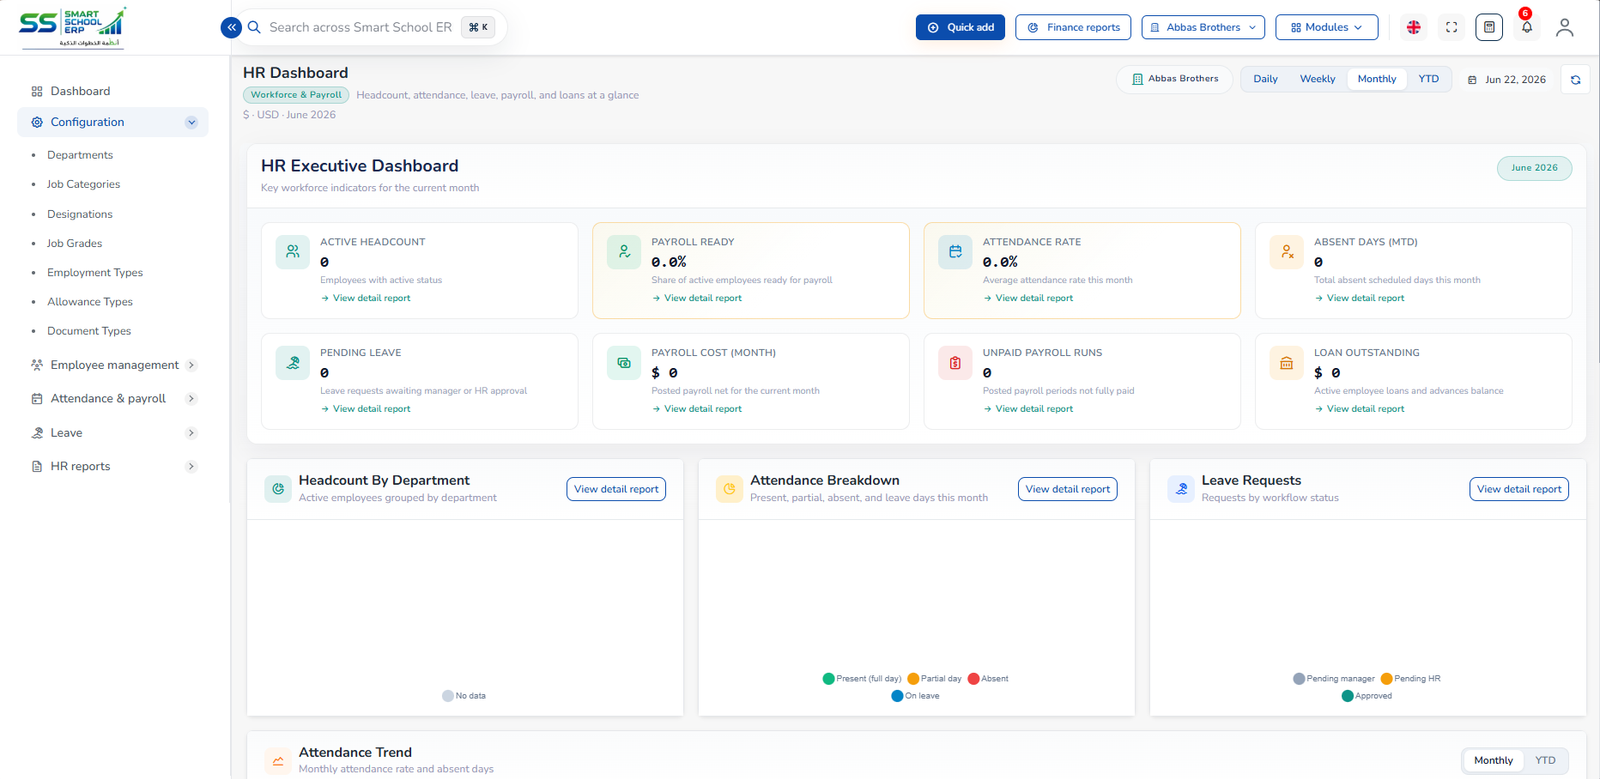Expand Employee management menu
This screenshot has width=1600, height=779.
(113, 365)
